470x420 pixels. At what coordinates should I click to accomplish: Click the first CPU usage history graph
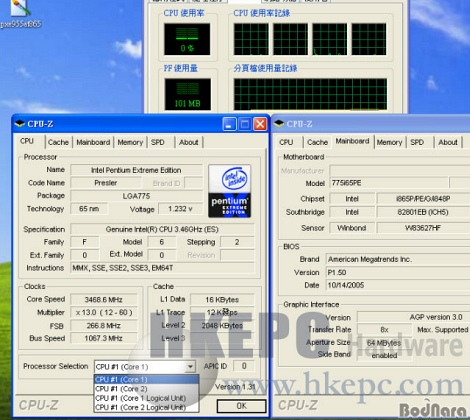click(251, 39)
